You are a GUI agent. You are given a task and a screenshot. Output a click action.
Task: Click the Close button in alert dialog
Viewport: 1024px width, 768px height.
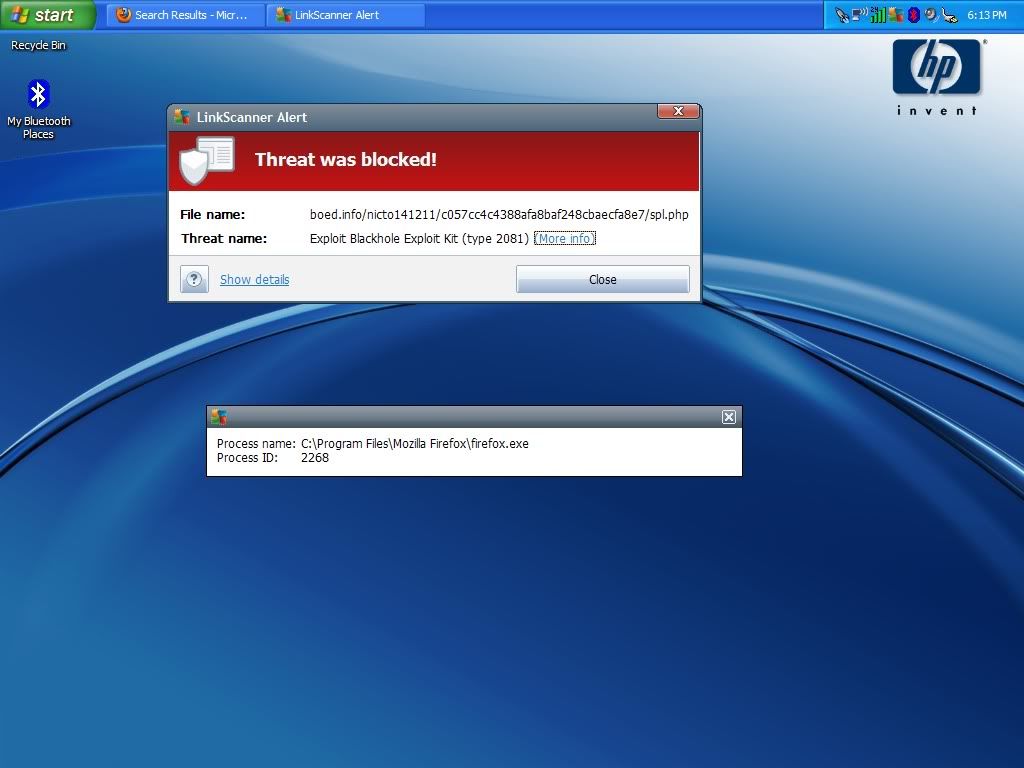(602, 279)
